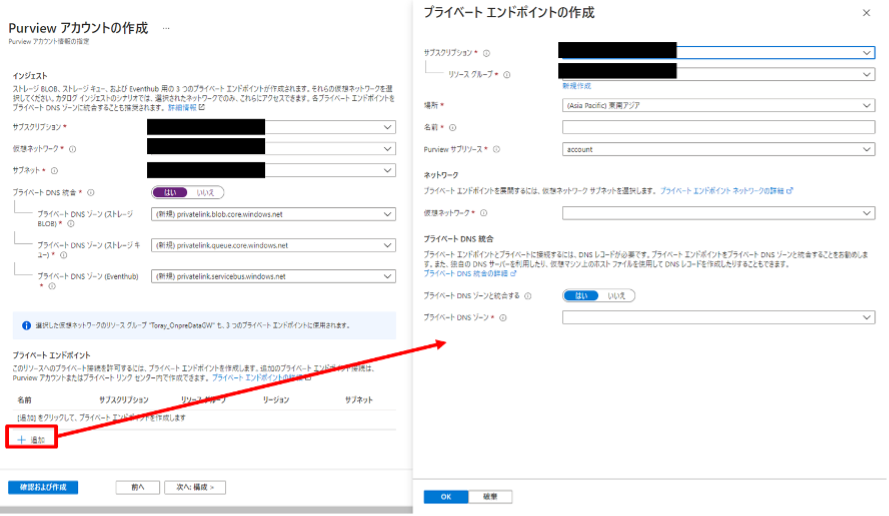Click the 確認および作成 button
The image size is (889, 516).
click(x=43, y=488)
